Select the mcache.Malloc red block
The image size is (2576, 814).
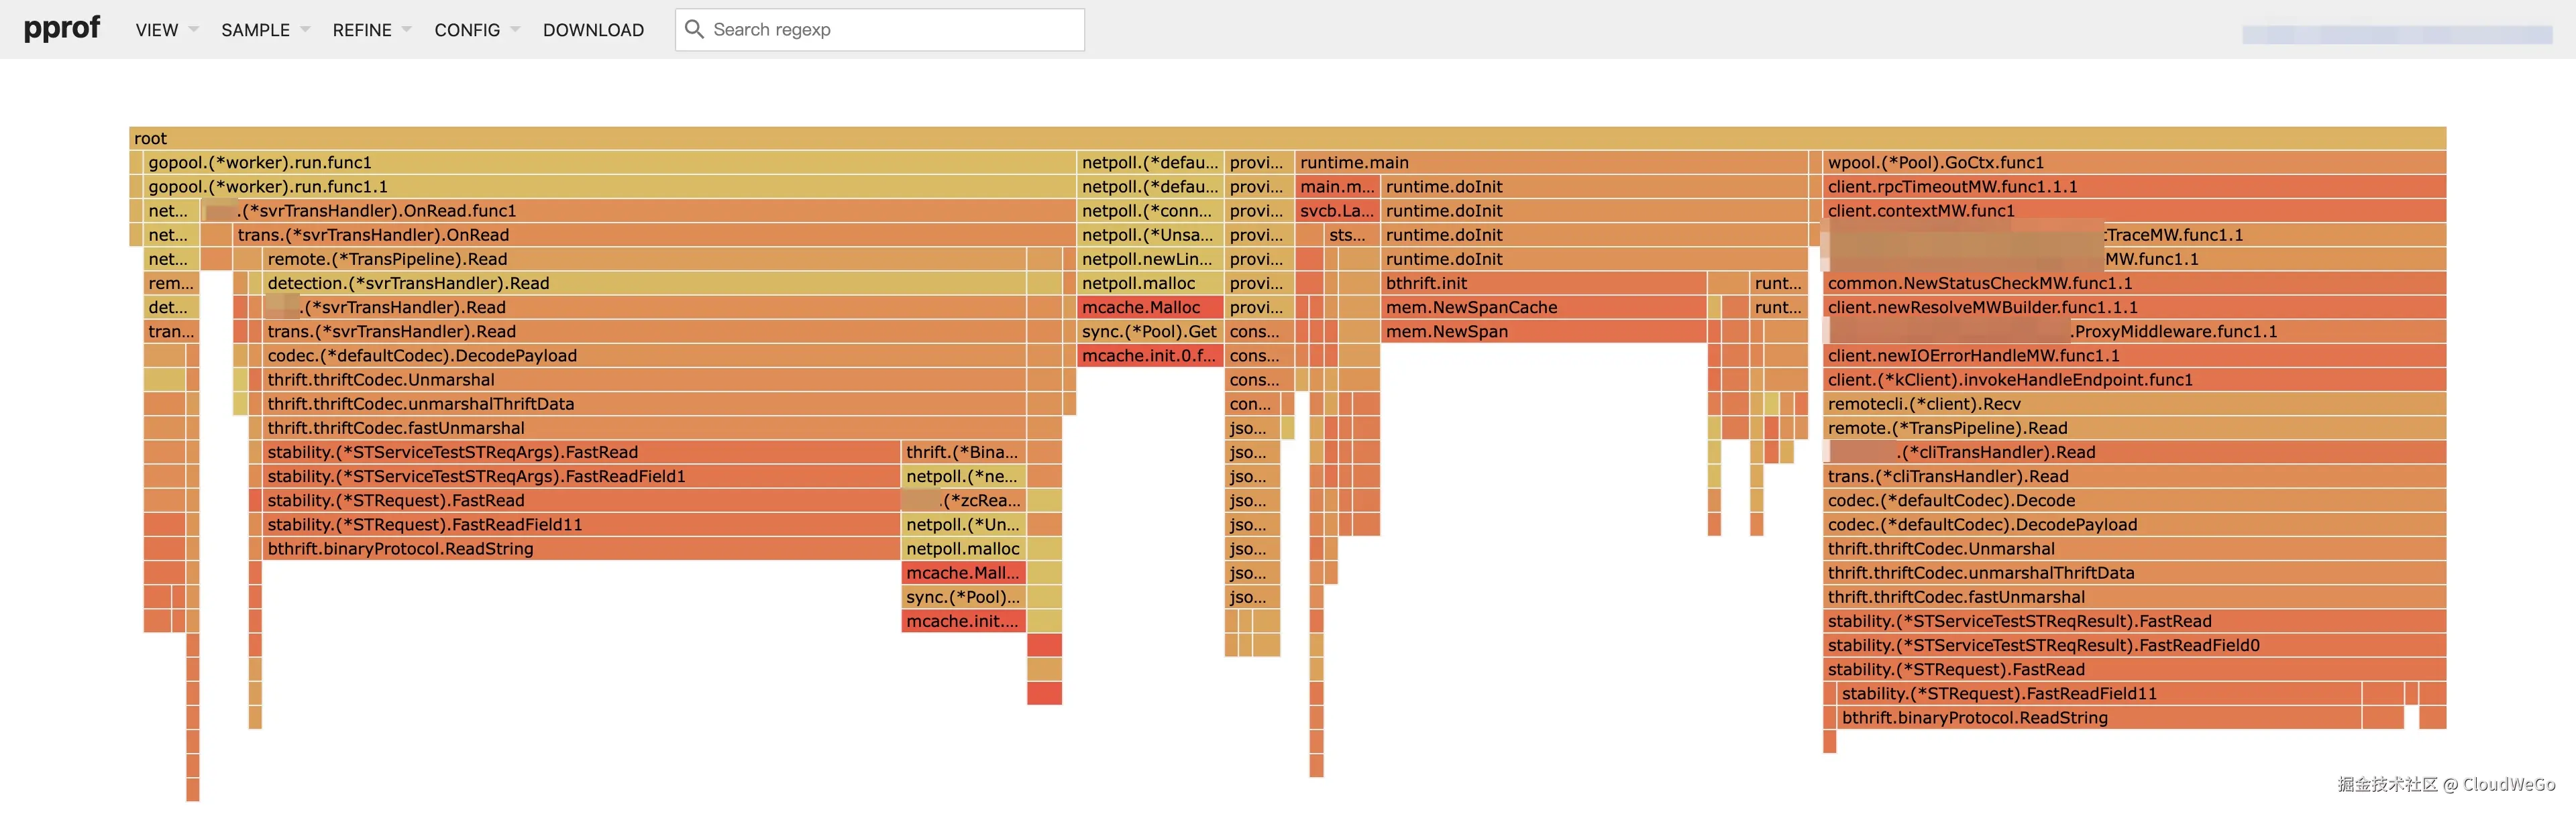(1150, 307)
